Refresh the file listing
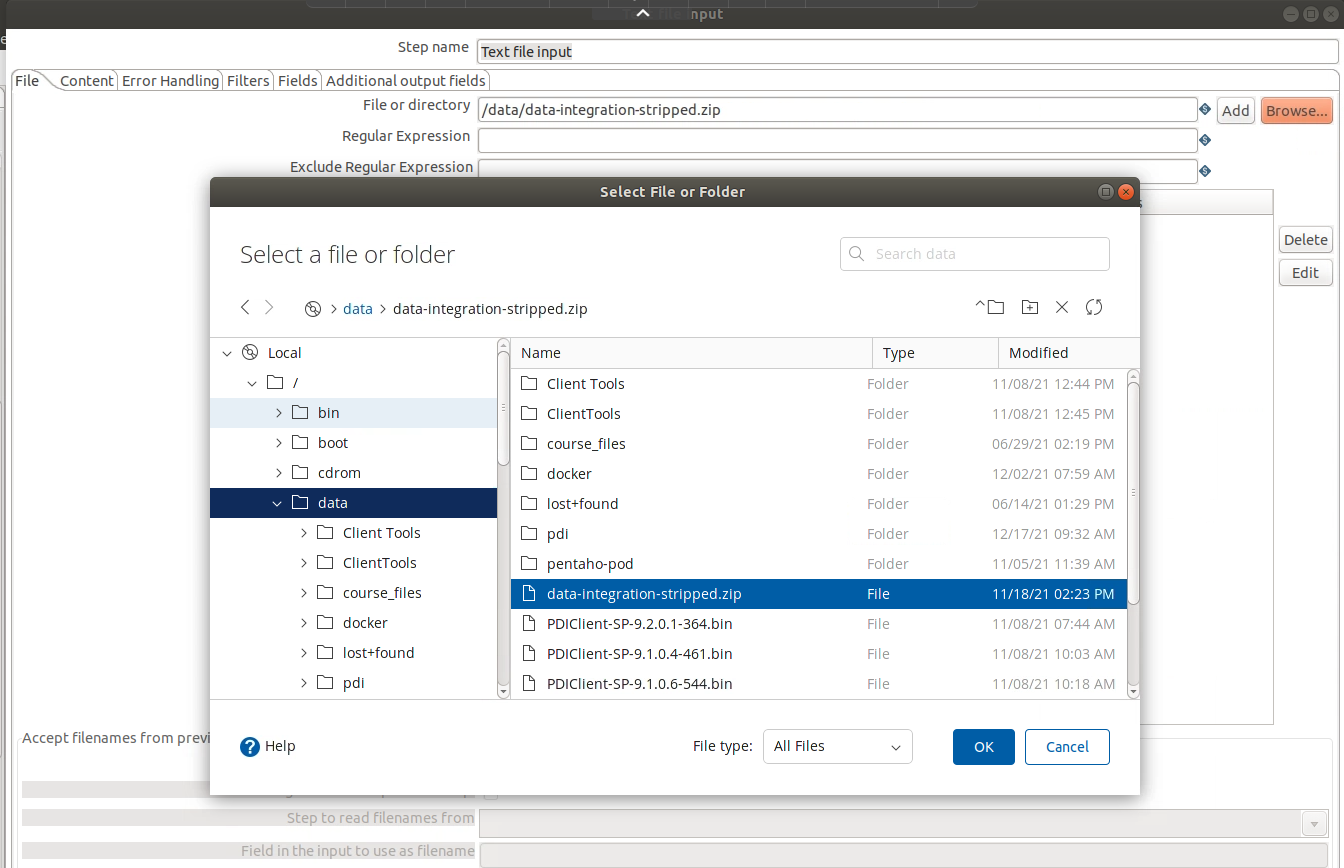The image size is (1344, 868). click(x=1094, y=308)
